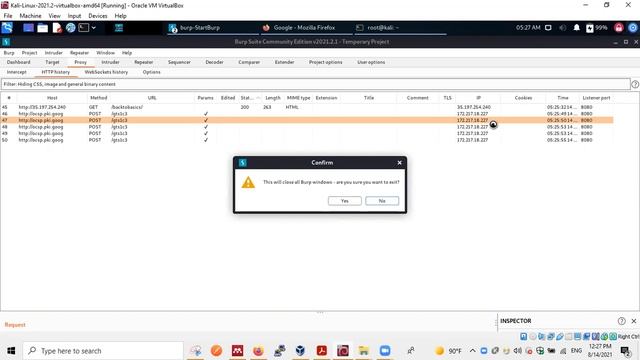Image resolution: width=640 pixels, height=360 pixels.
Task: Open the filter help question icon
Action: 635,84
